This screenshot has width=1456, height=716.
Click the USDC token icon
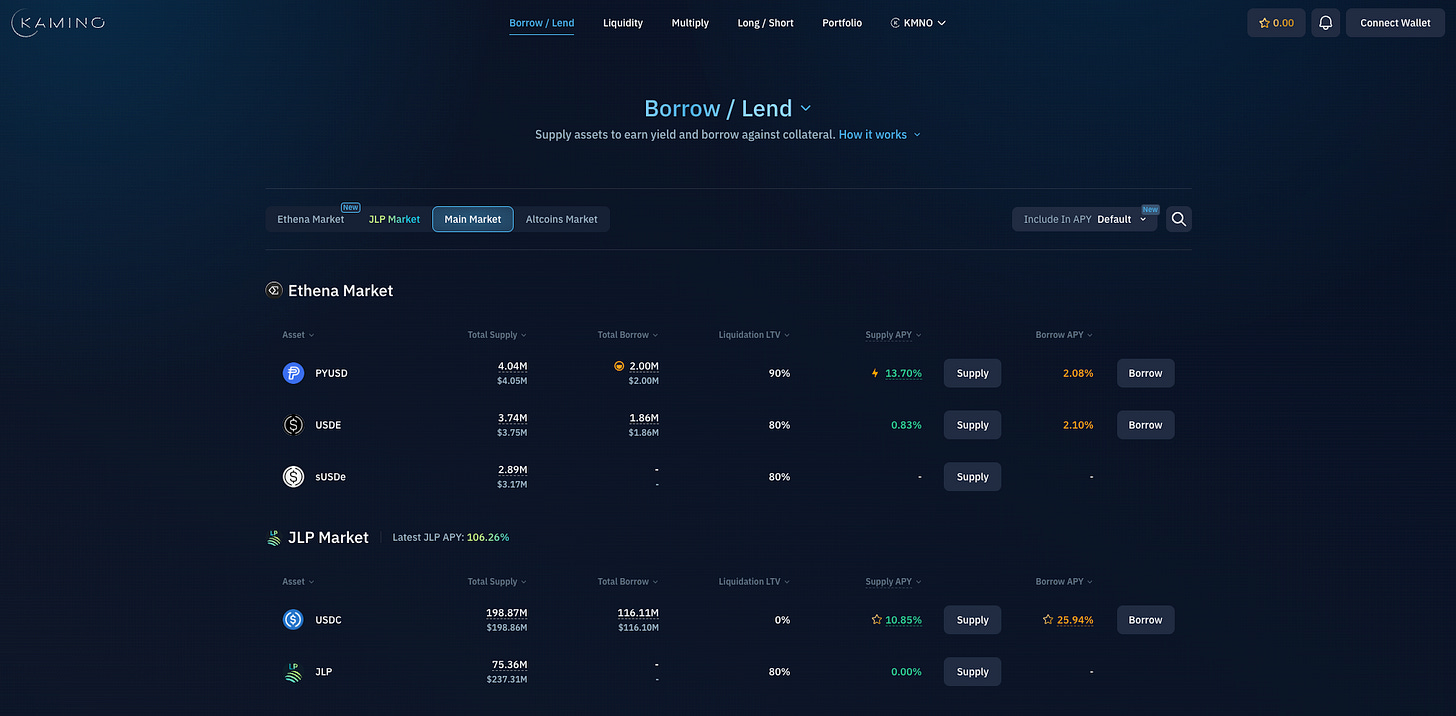(293, 620)
